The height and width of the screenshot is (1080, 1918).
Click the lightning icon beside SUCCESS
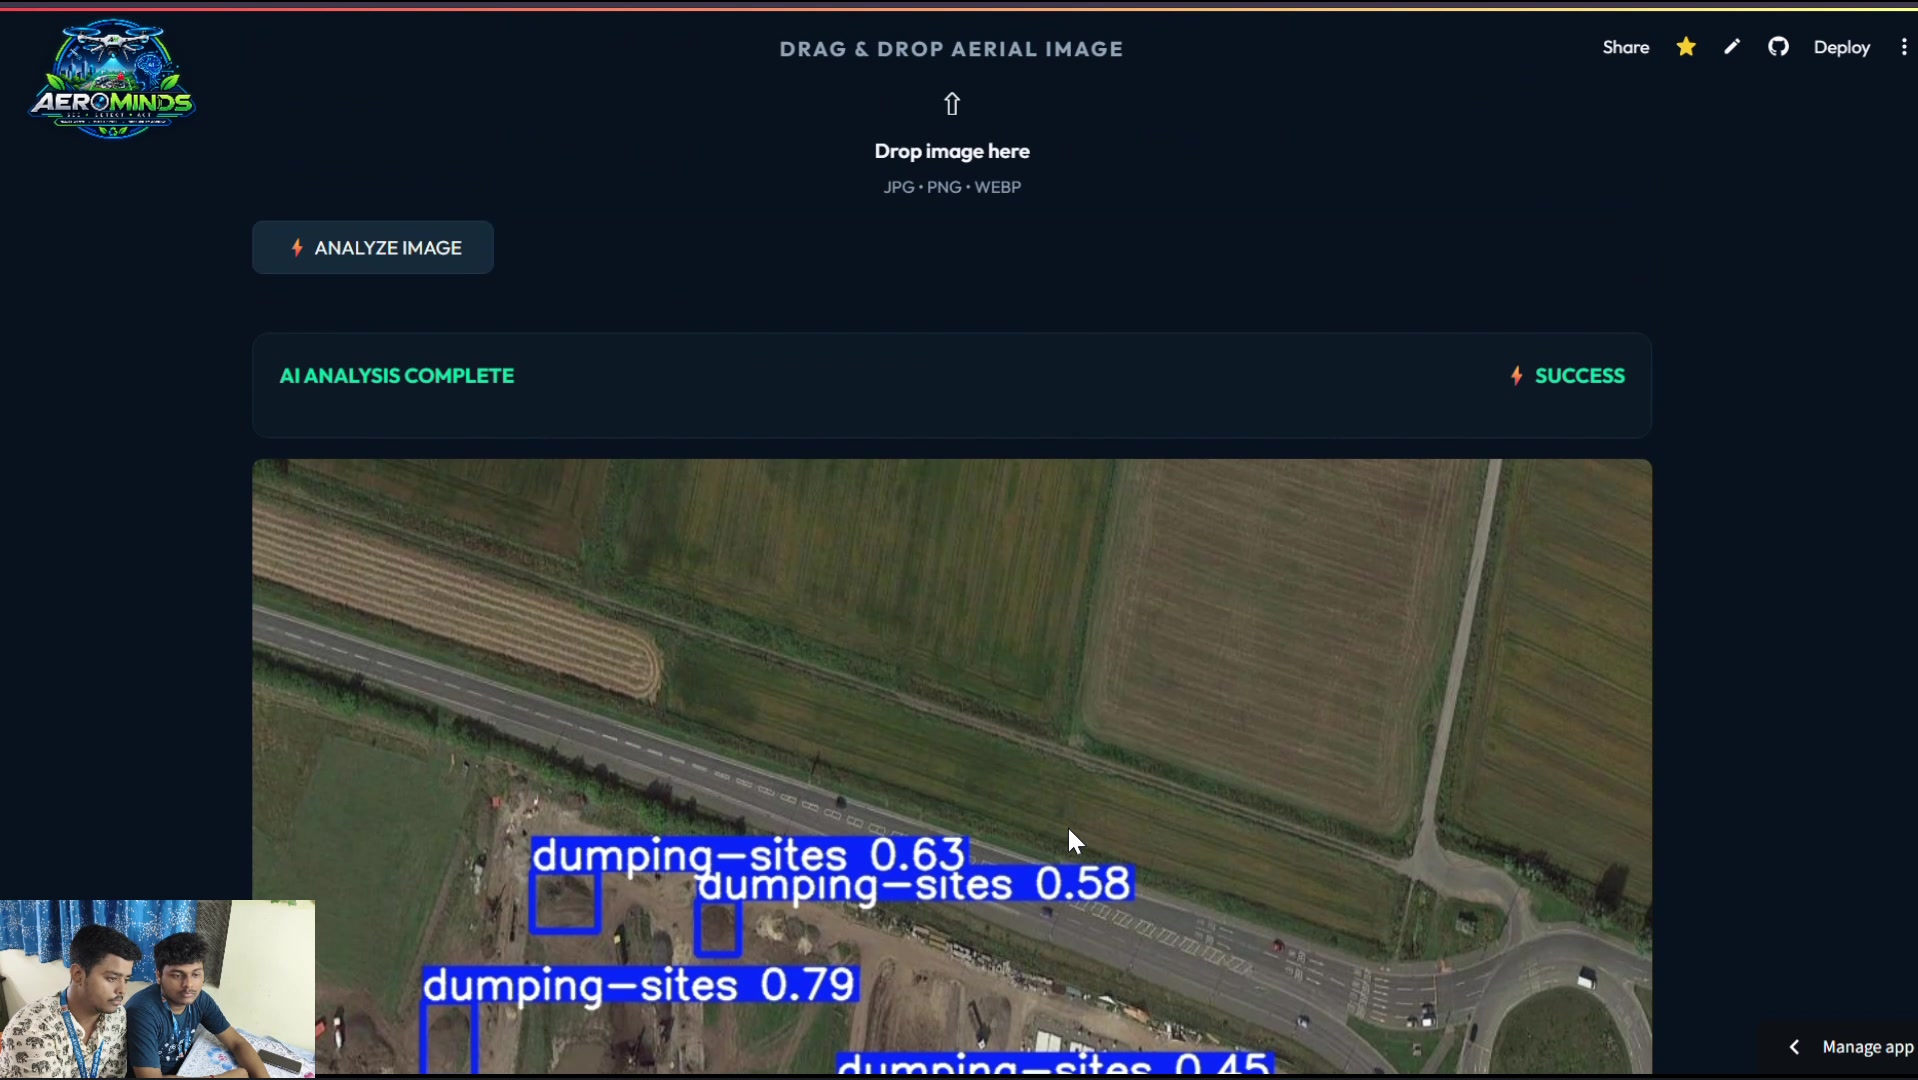(1517, 376)
